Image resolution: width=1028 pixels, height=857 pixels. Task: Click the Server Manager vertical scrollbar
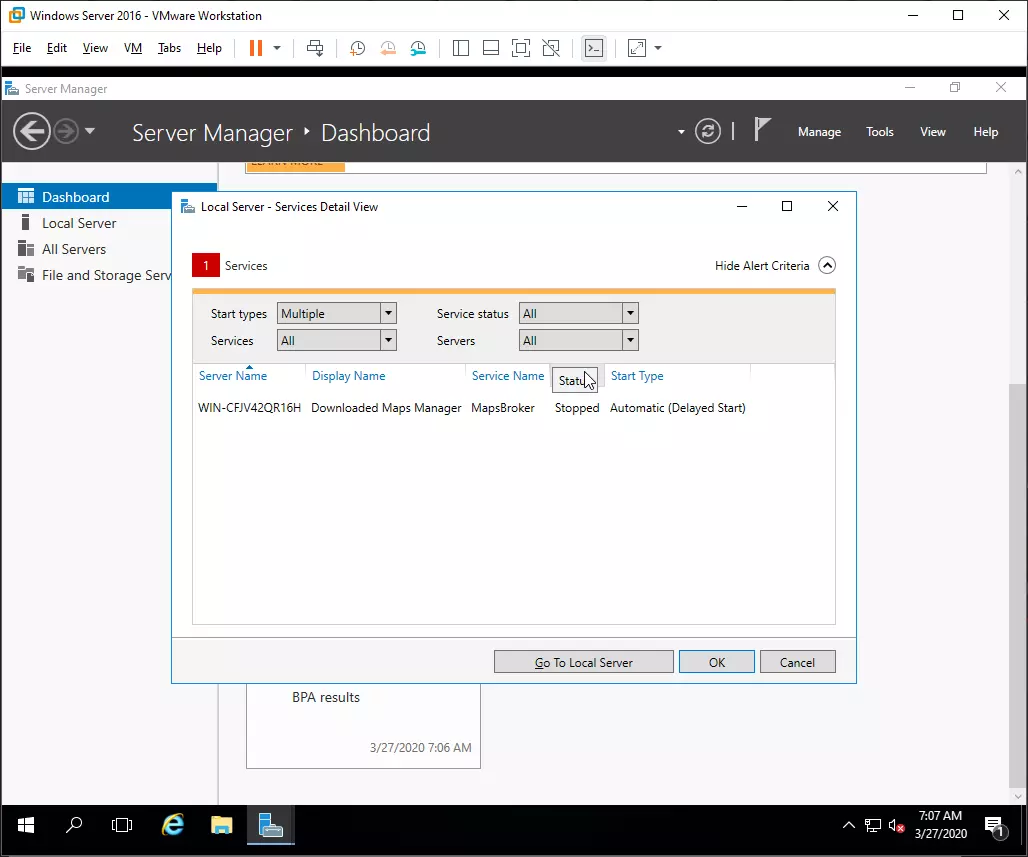click(x=1018, y=584)
